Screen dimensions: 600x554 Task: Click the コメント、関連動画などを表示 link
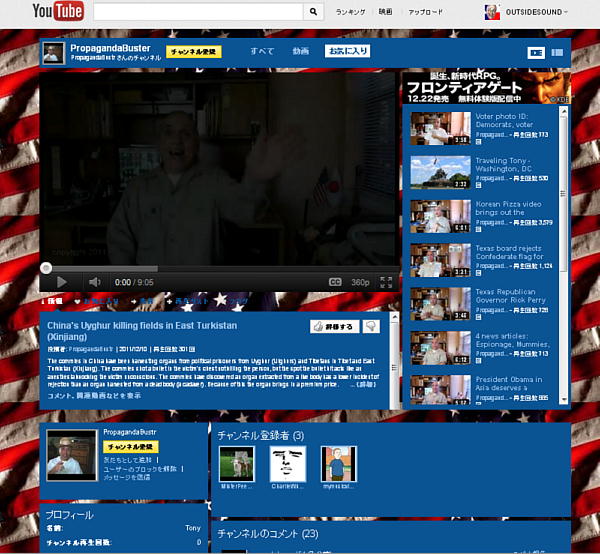(94, 396)
